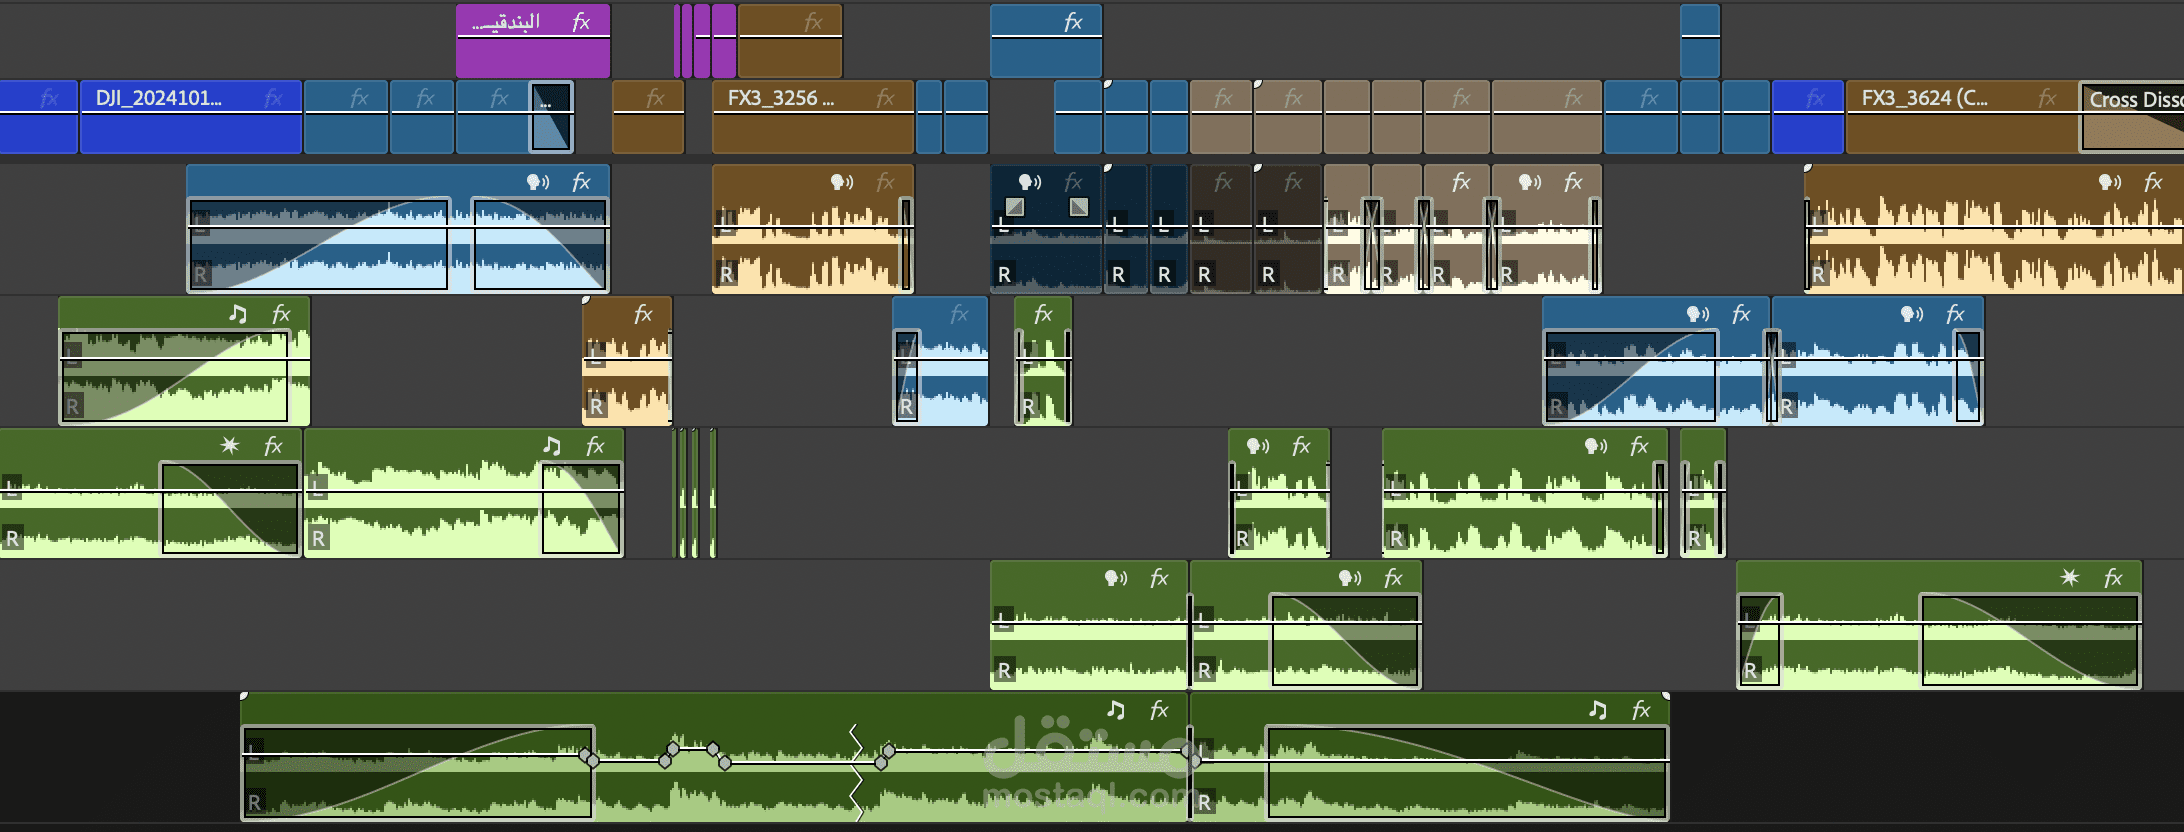Click the clip name DJI_2024101...
2184x832 pixels.
[x=159, y=98]
